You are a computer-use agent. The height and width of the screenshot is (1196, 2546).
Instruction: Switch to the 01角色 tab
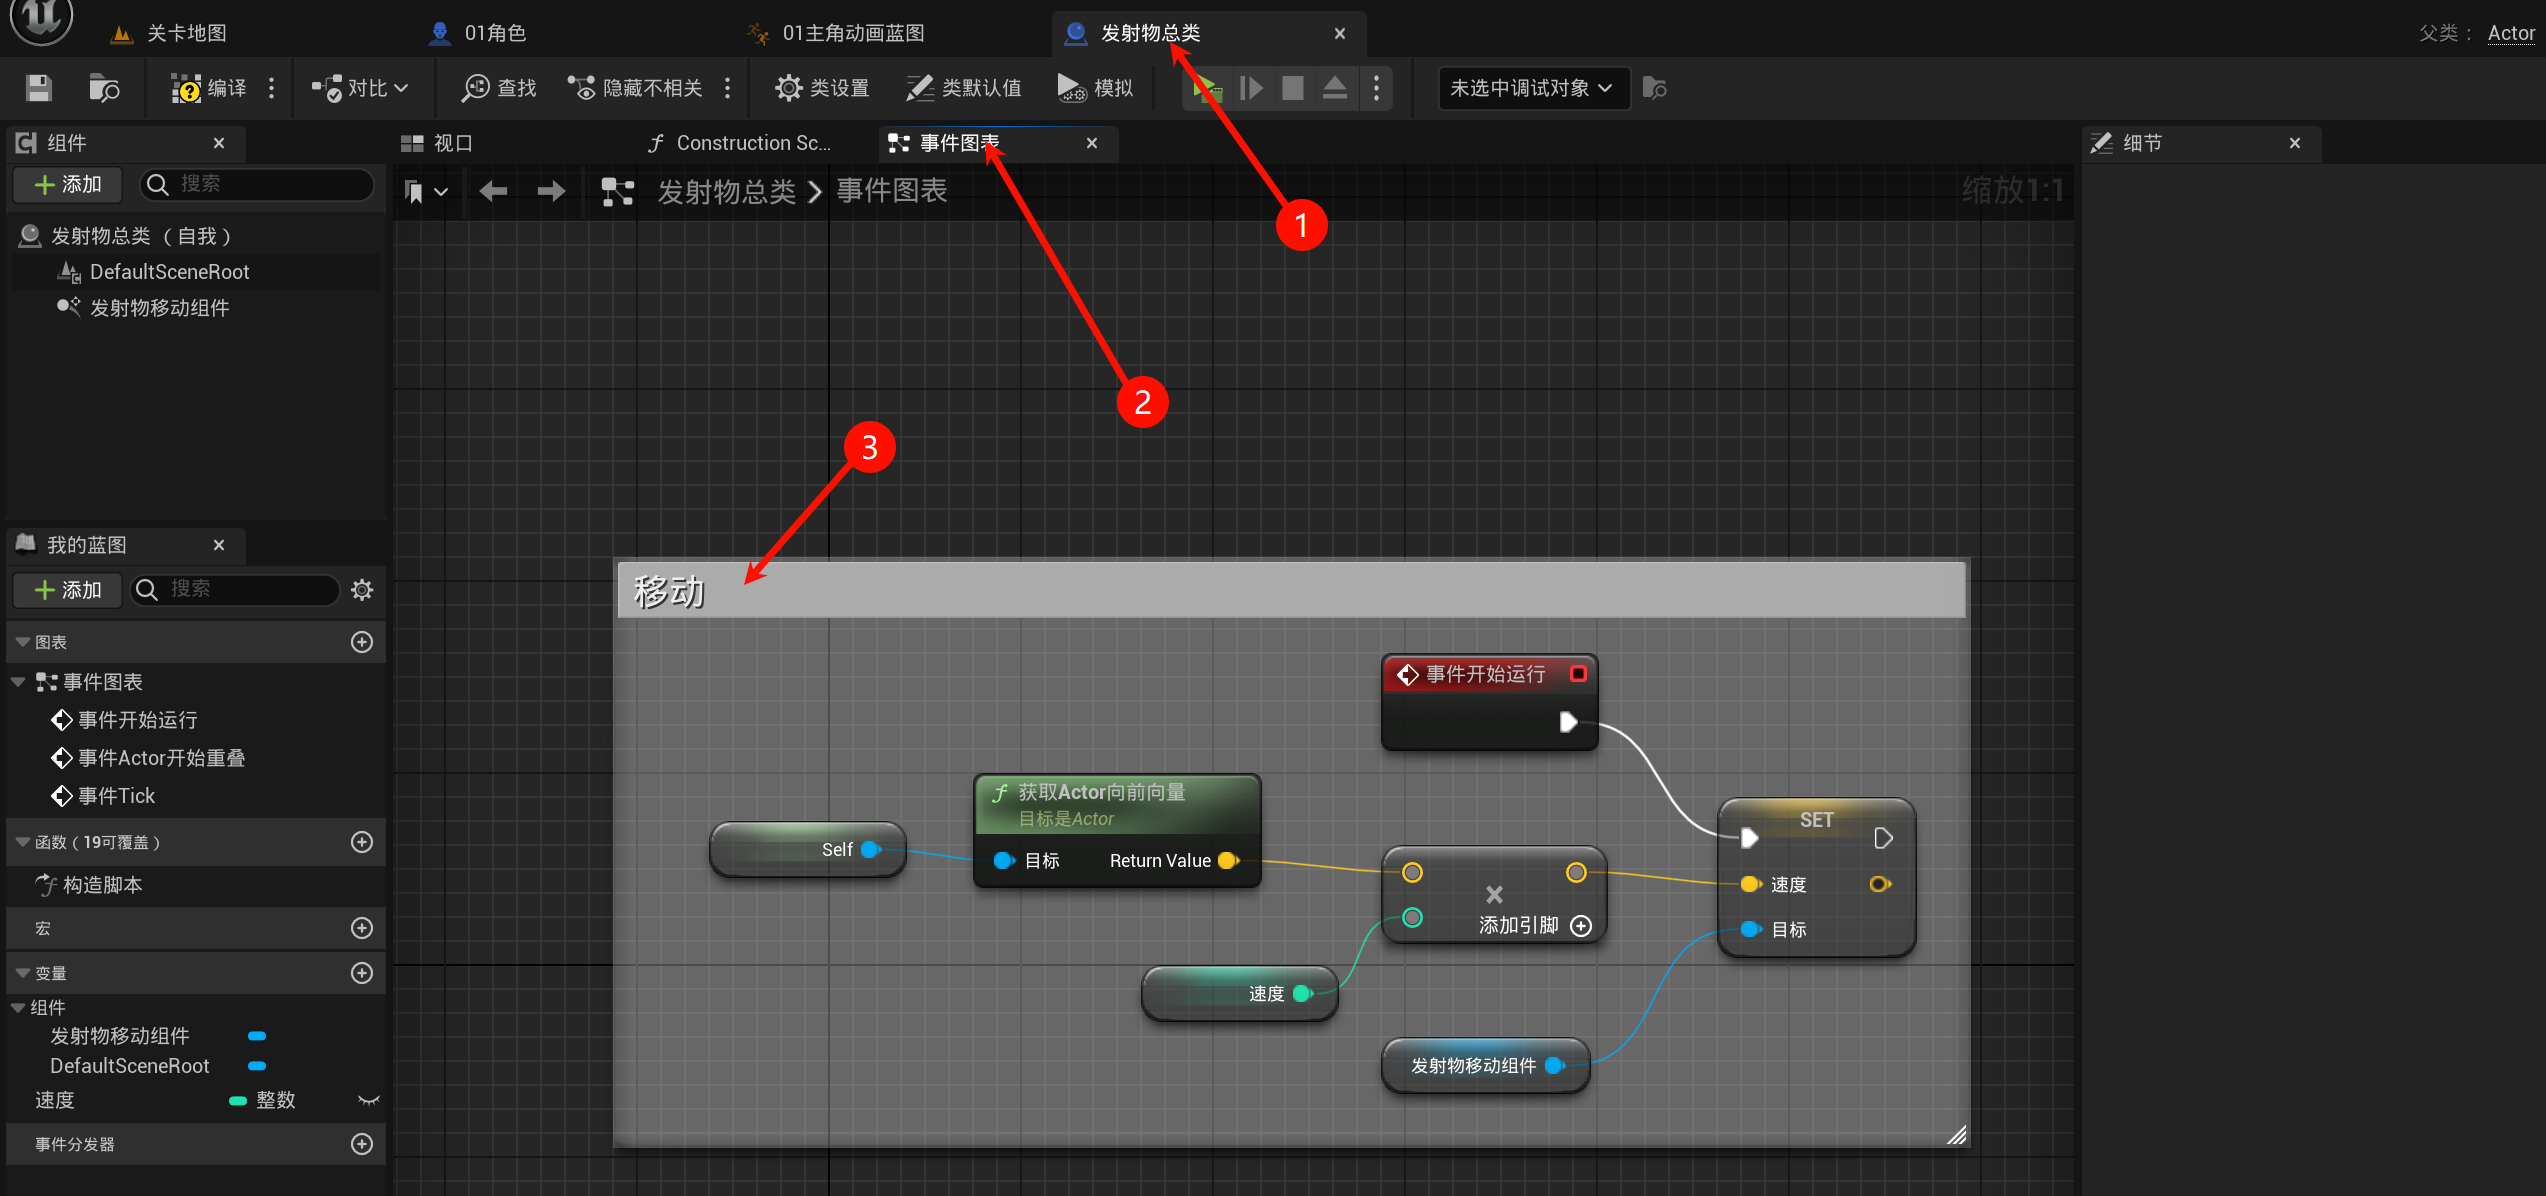coord(495,33)
